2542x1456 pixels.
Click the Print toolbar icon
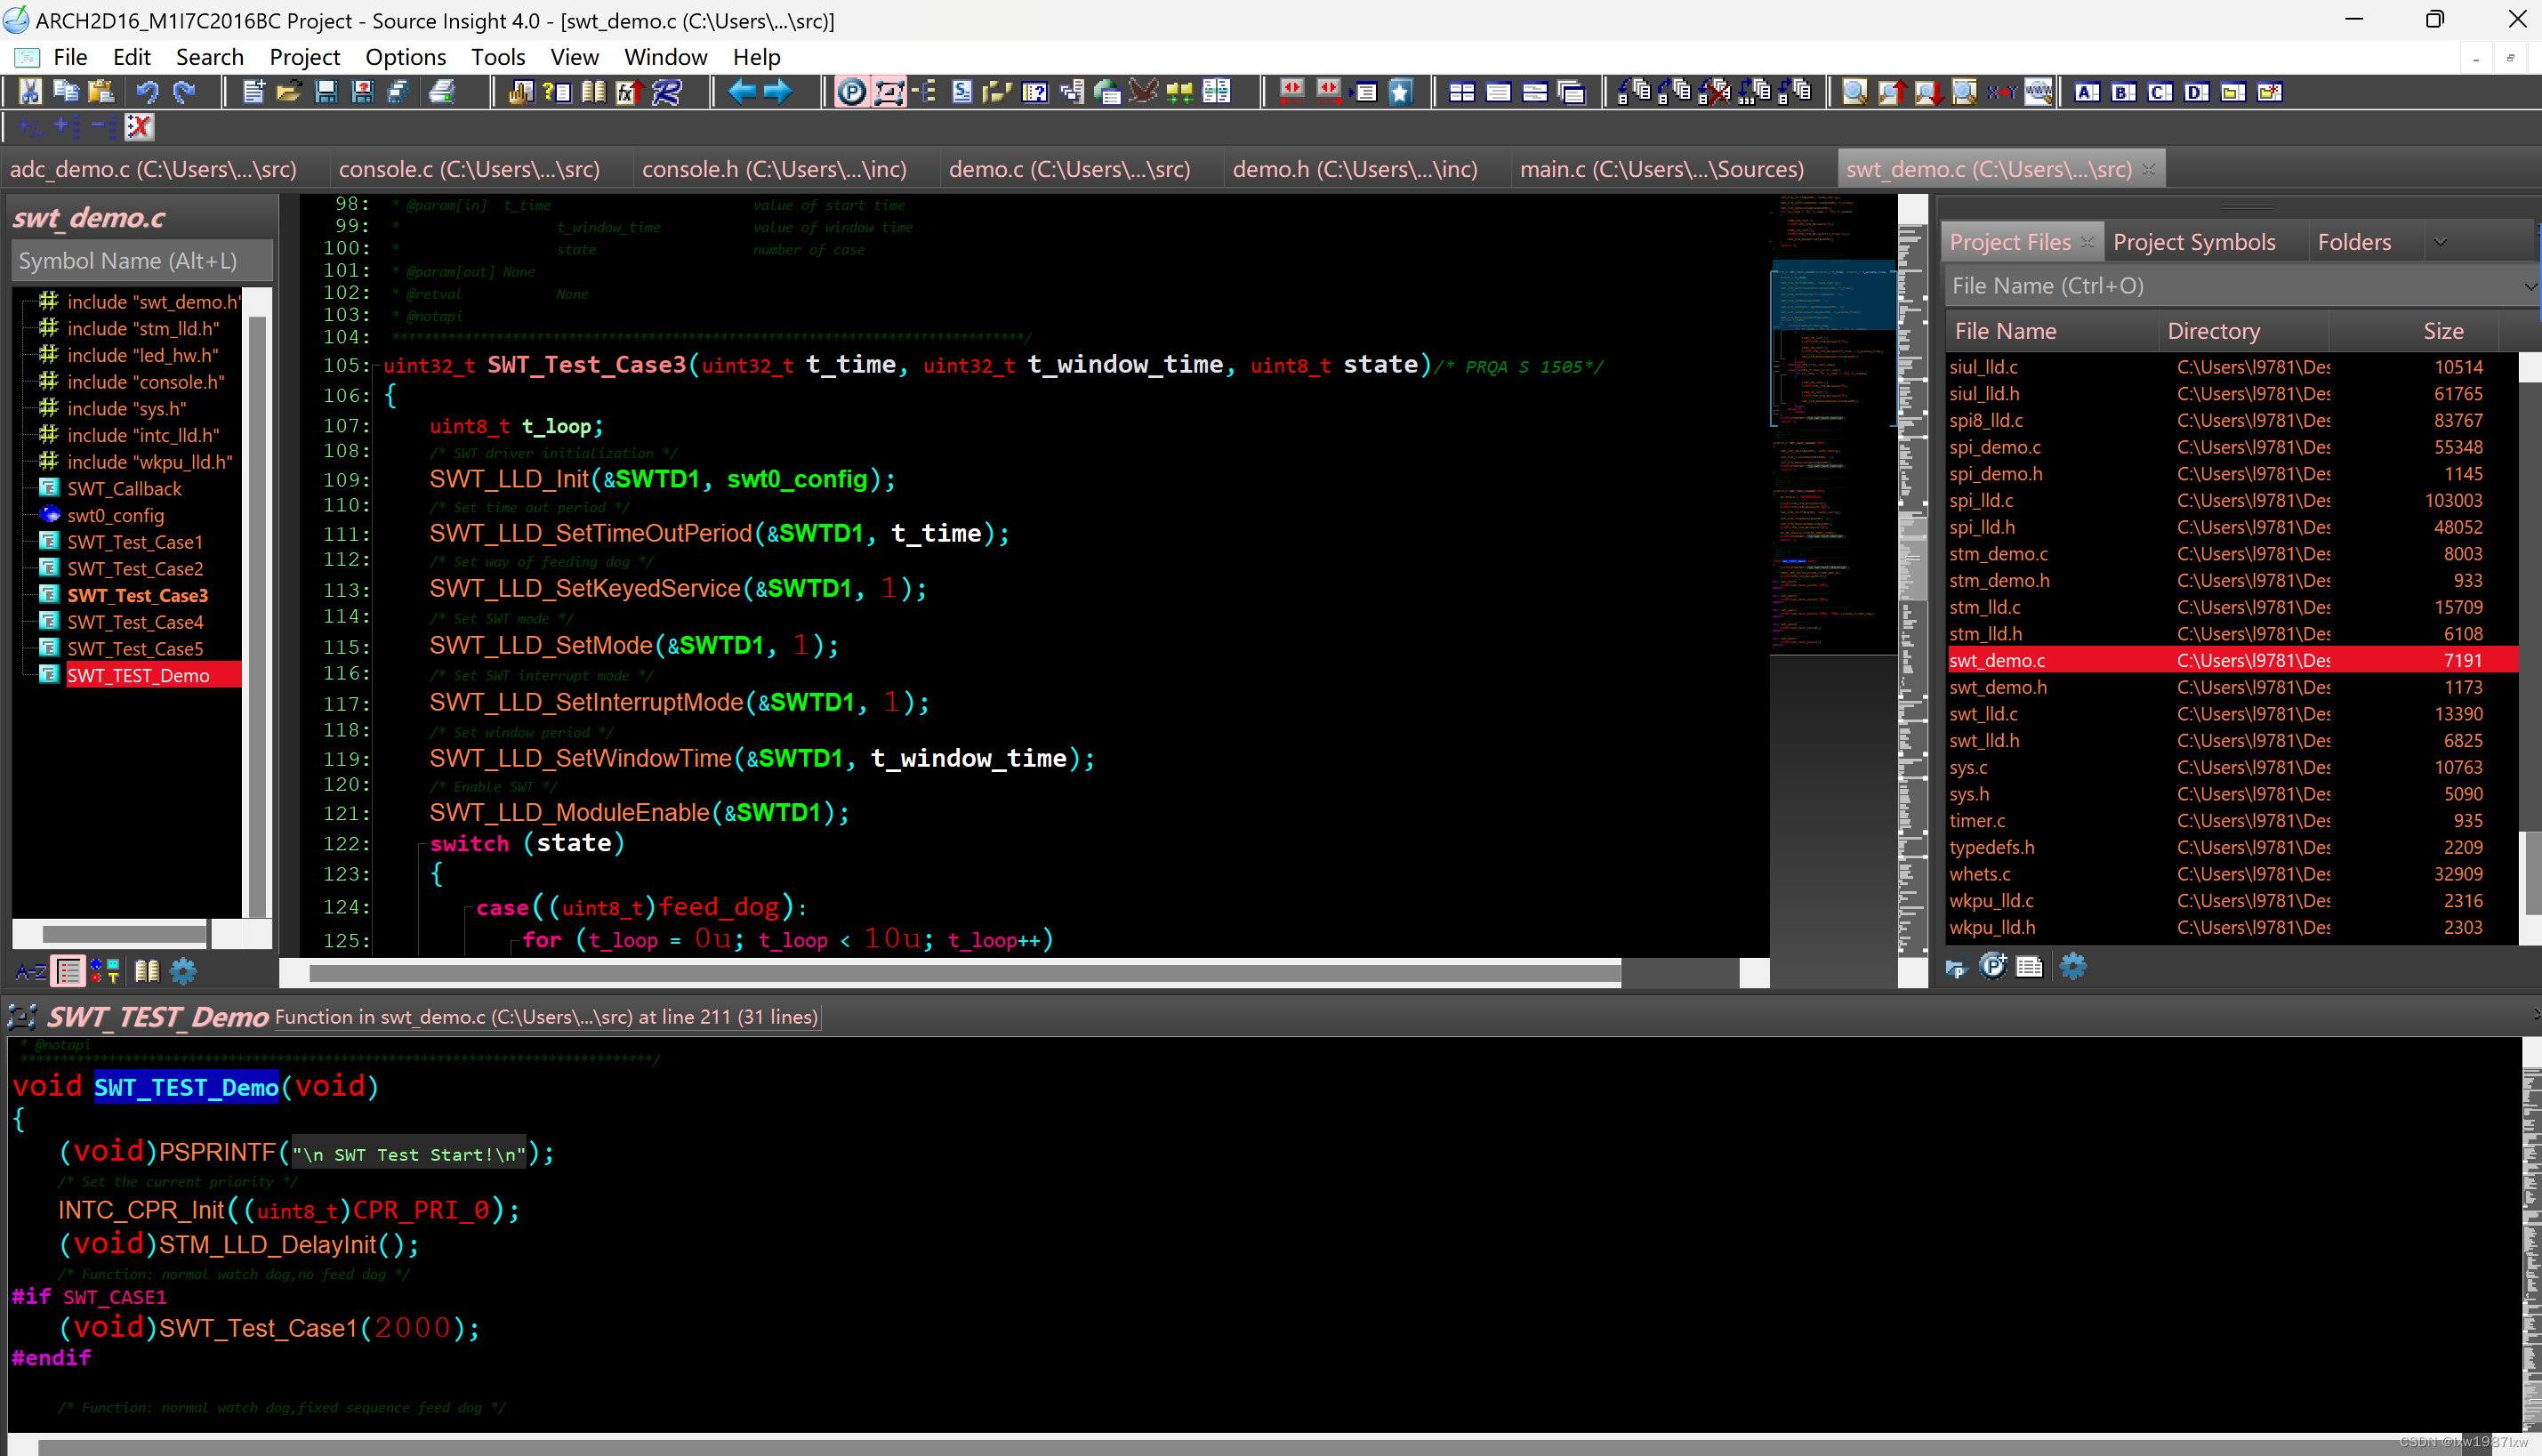pos(441,92)
